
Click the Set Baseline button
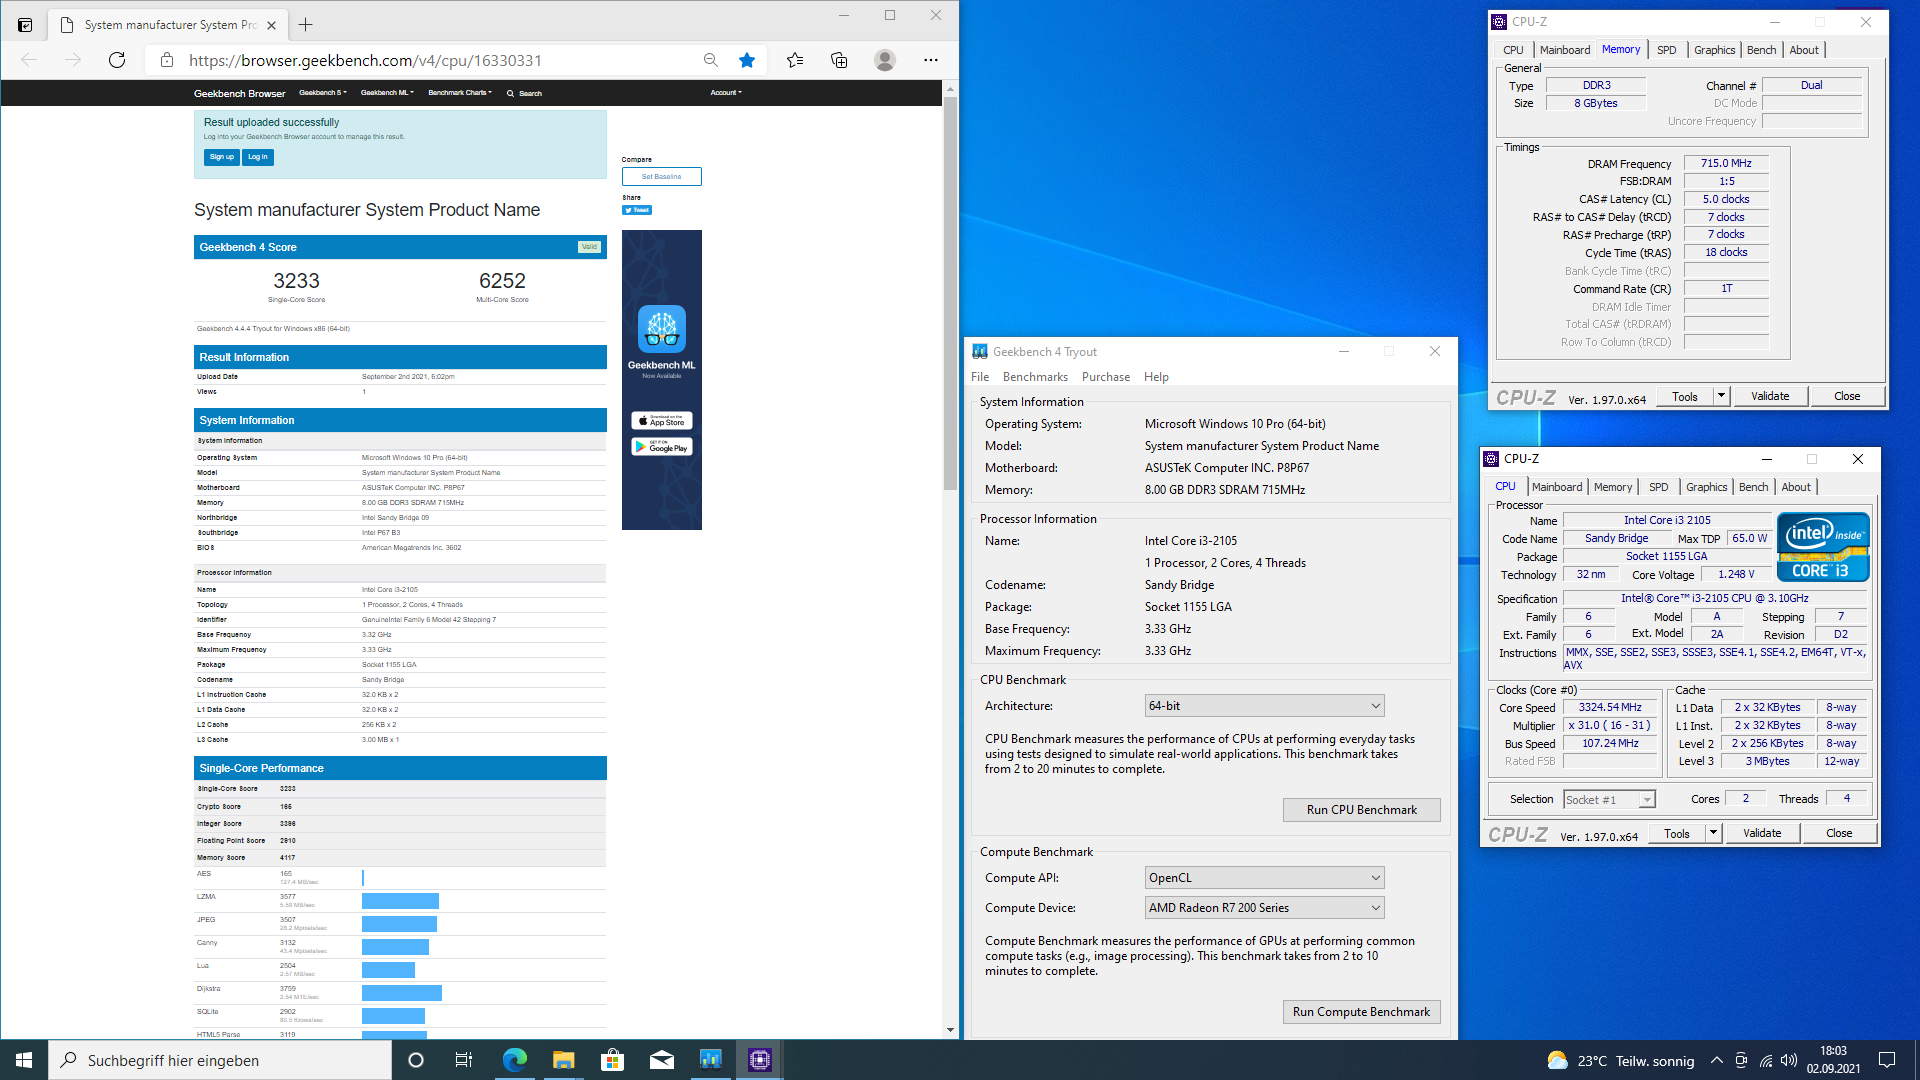(x=662, y=176)
